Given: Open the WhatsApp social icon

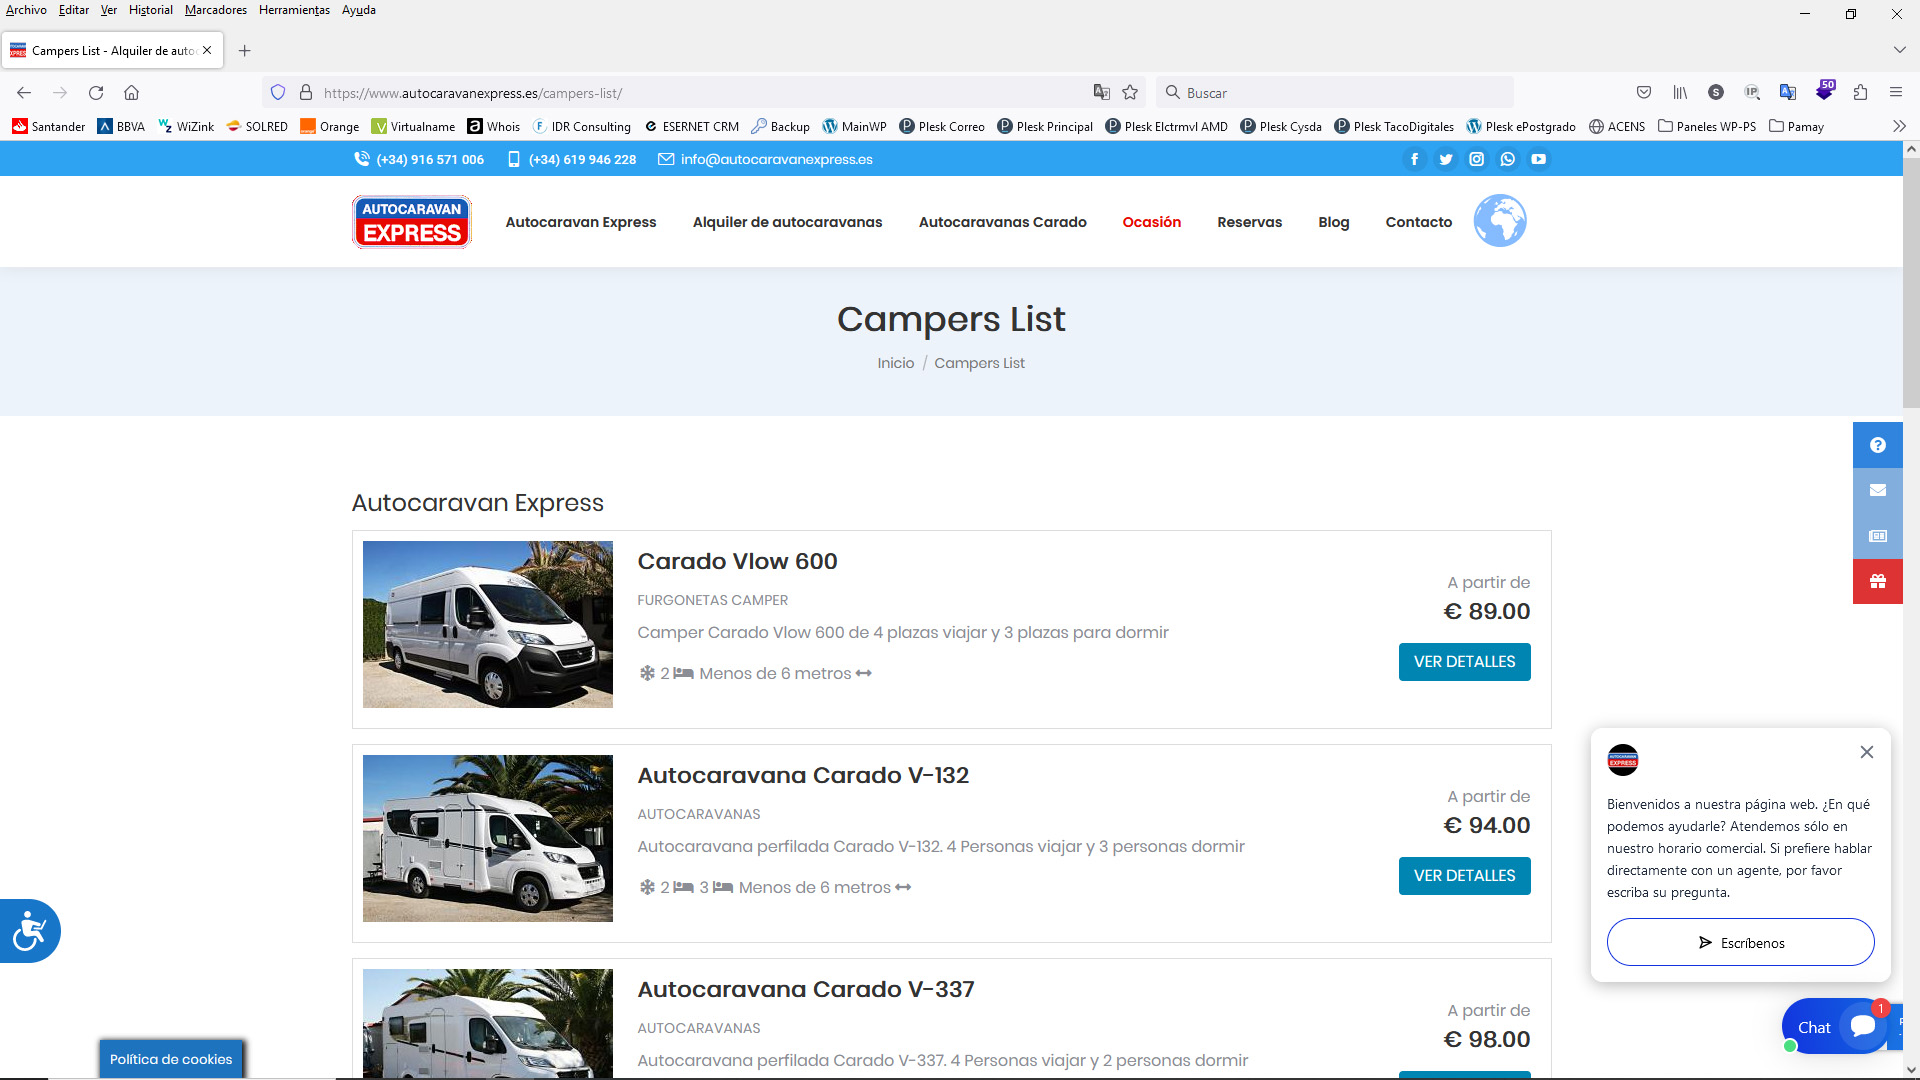Looking at the screenshot, I should click(1507, 159).
